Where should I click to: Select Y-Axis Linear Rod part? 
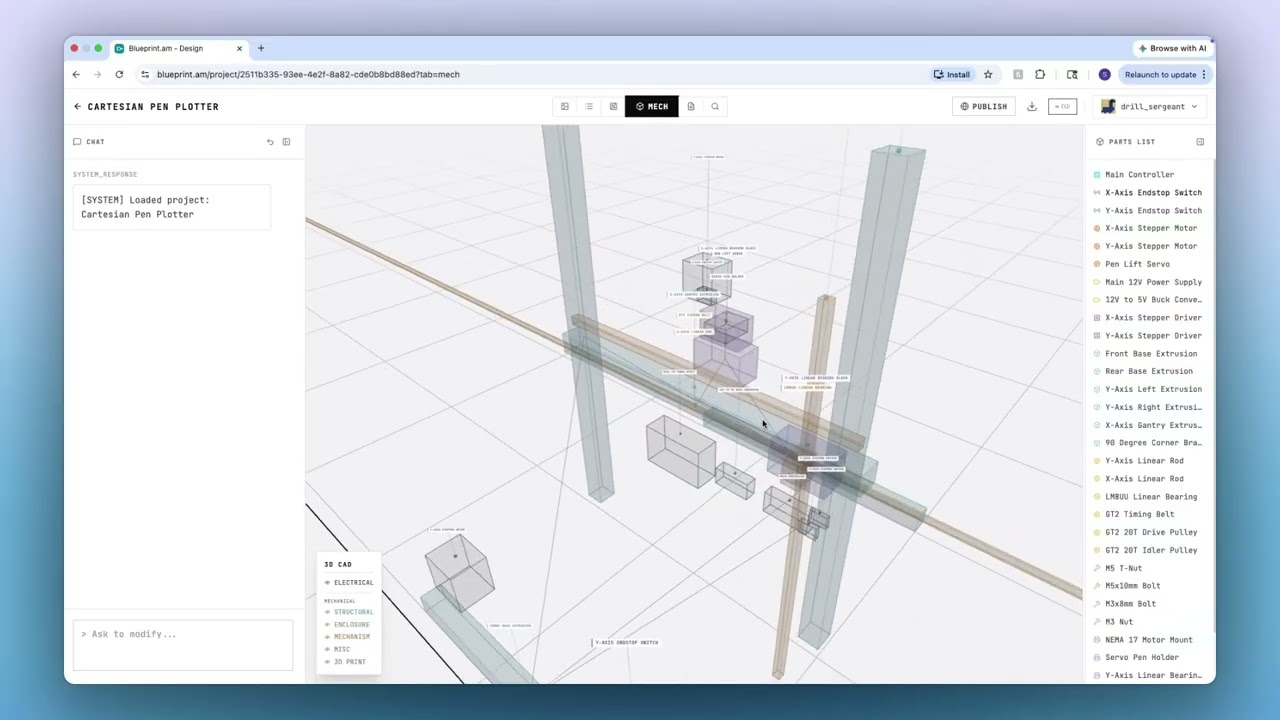point(1144,461)
